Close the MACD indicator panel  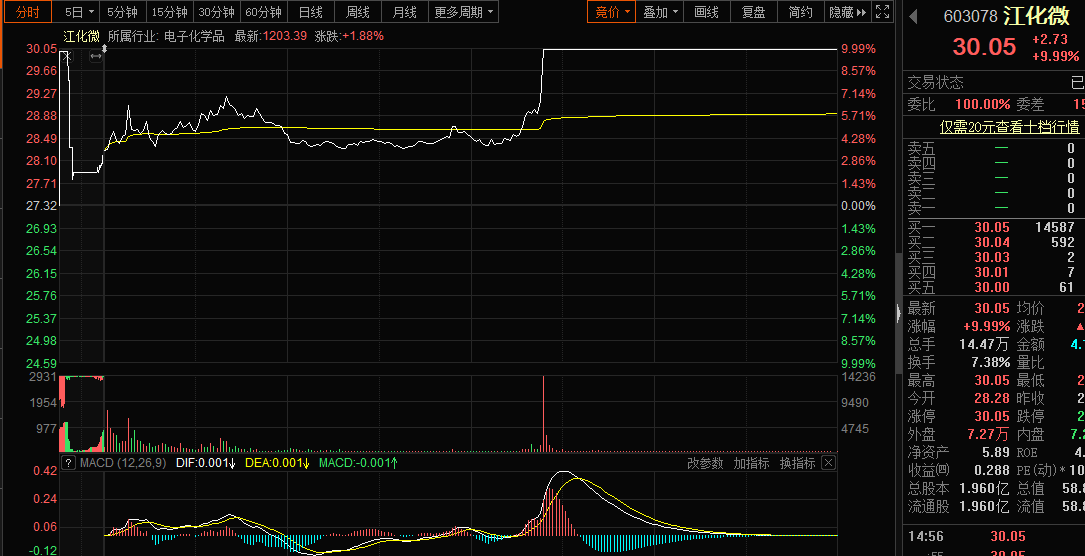828,463
